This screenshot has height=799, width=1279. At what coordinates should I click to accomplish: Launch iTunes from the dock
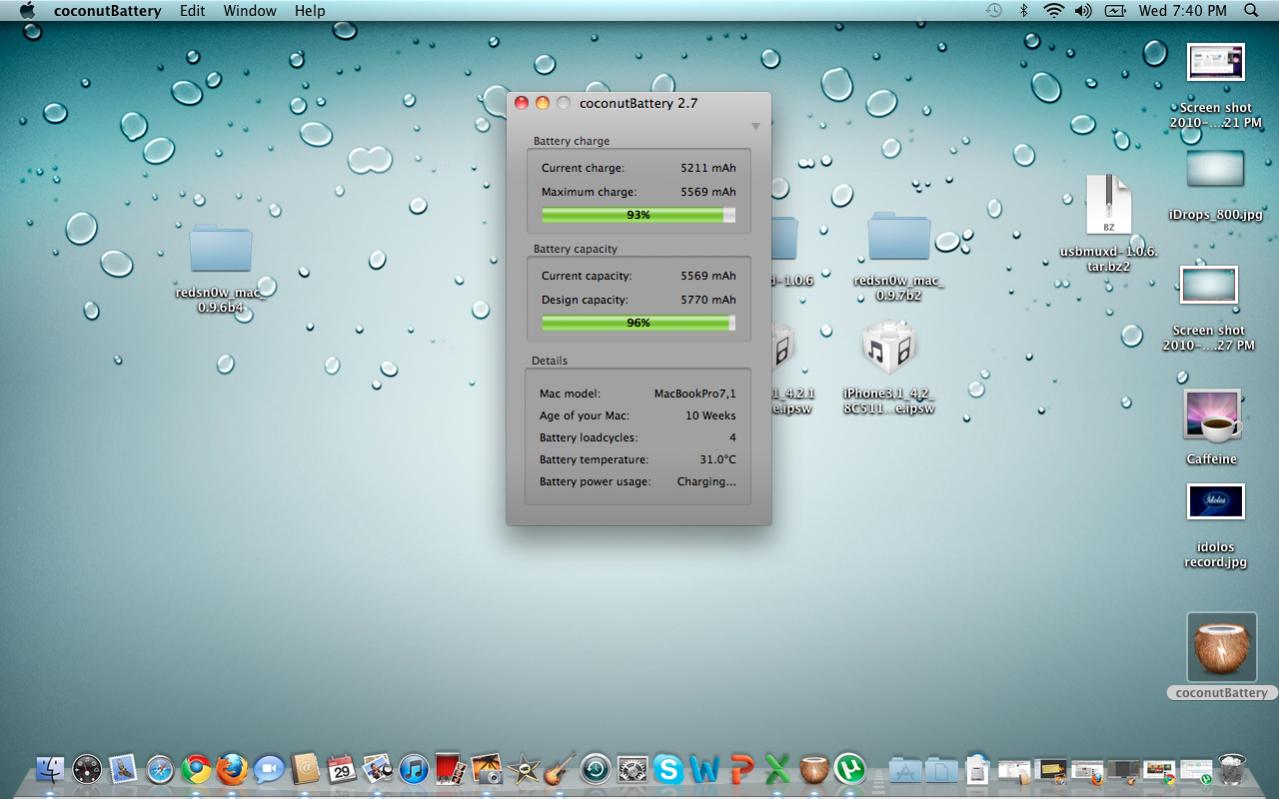click(413, 768)
